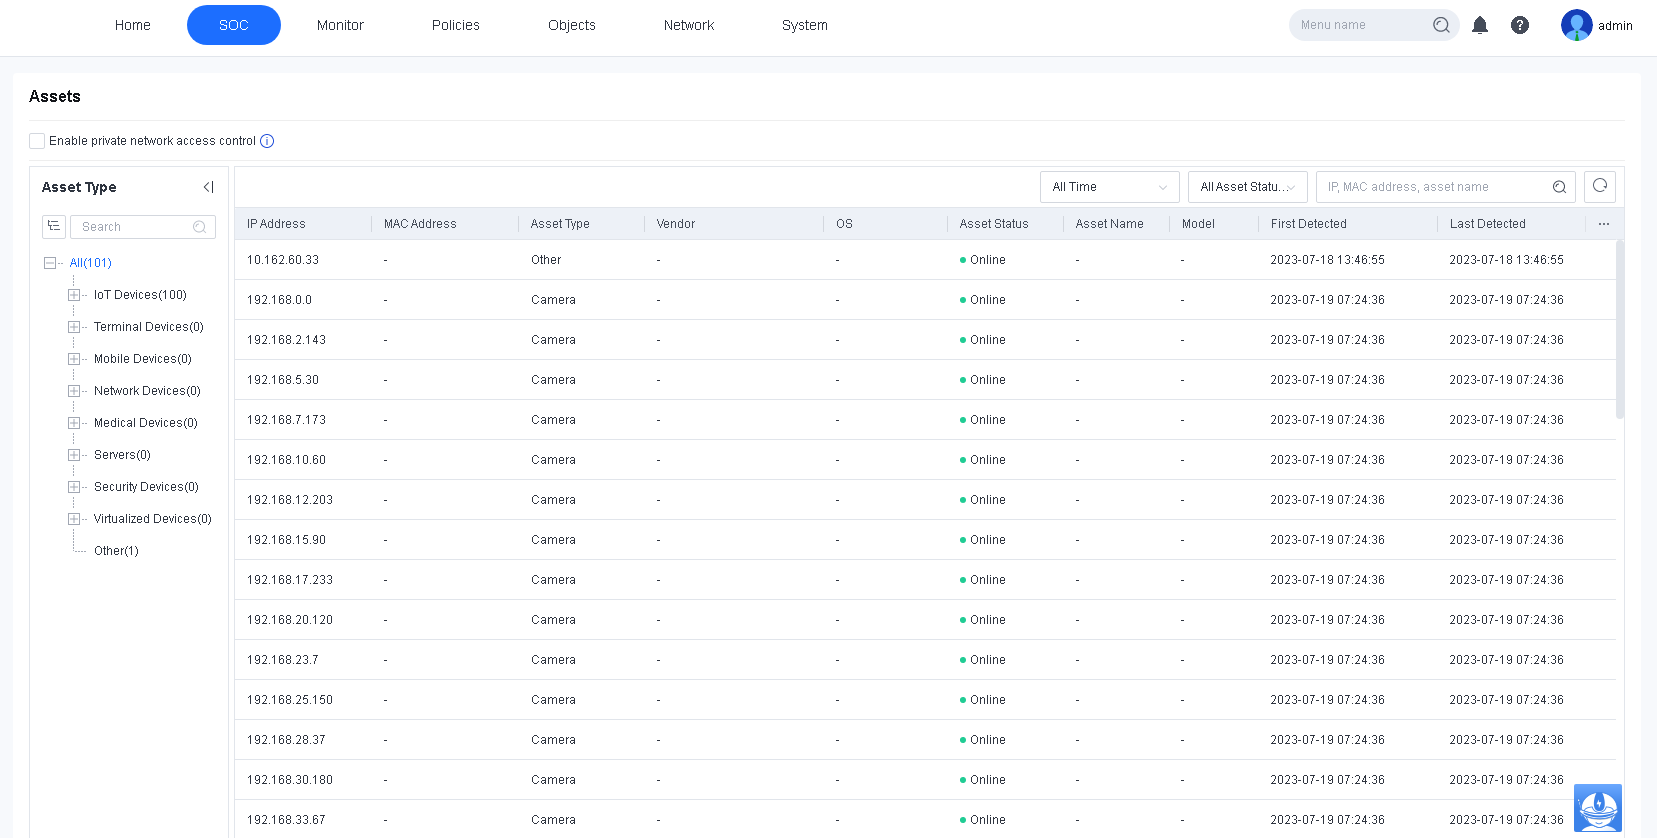
Task: Collapse the All(101) tree node
Action: click(x=50, y=263)
